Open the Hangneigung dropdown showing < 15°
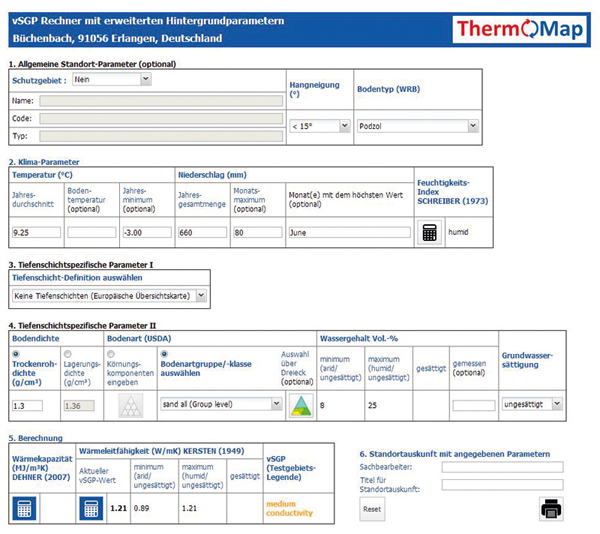This screenshot has width=600, height=534. pos(320,126)
